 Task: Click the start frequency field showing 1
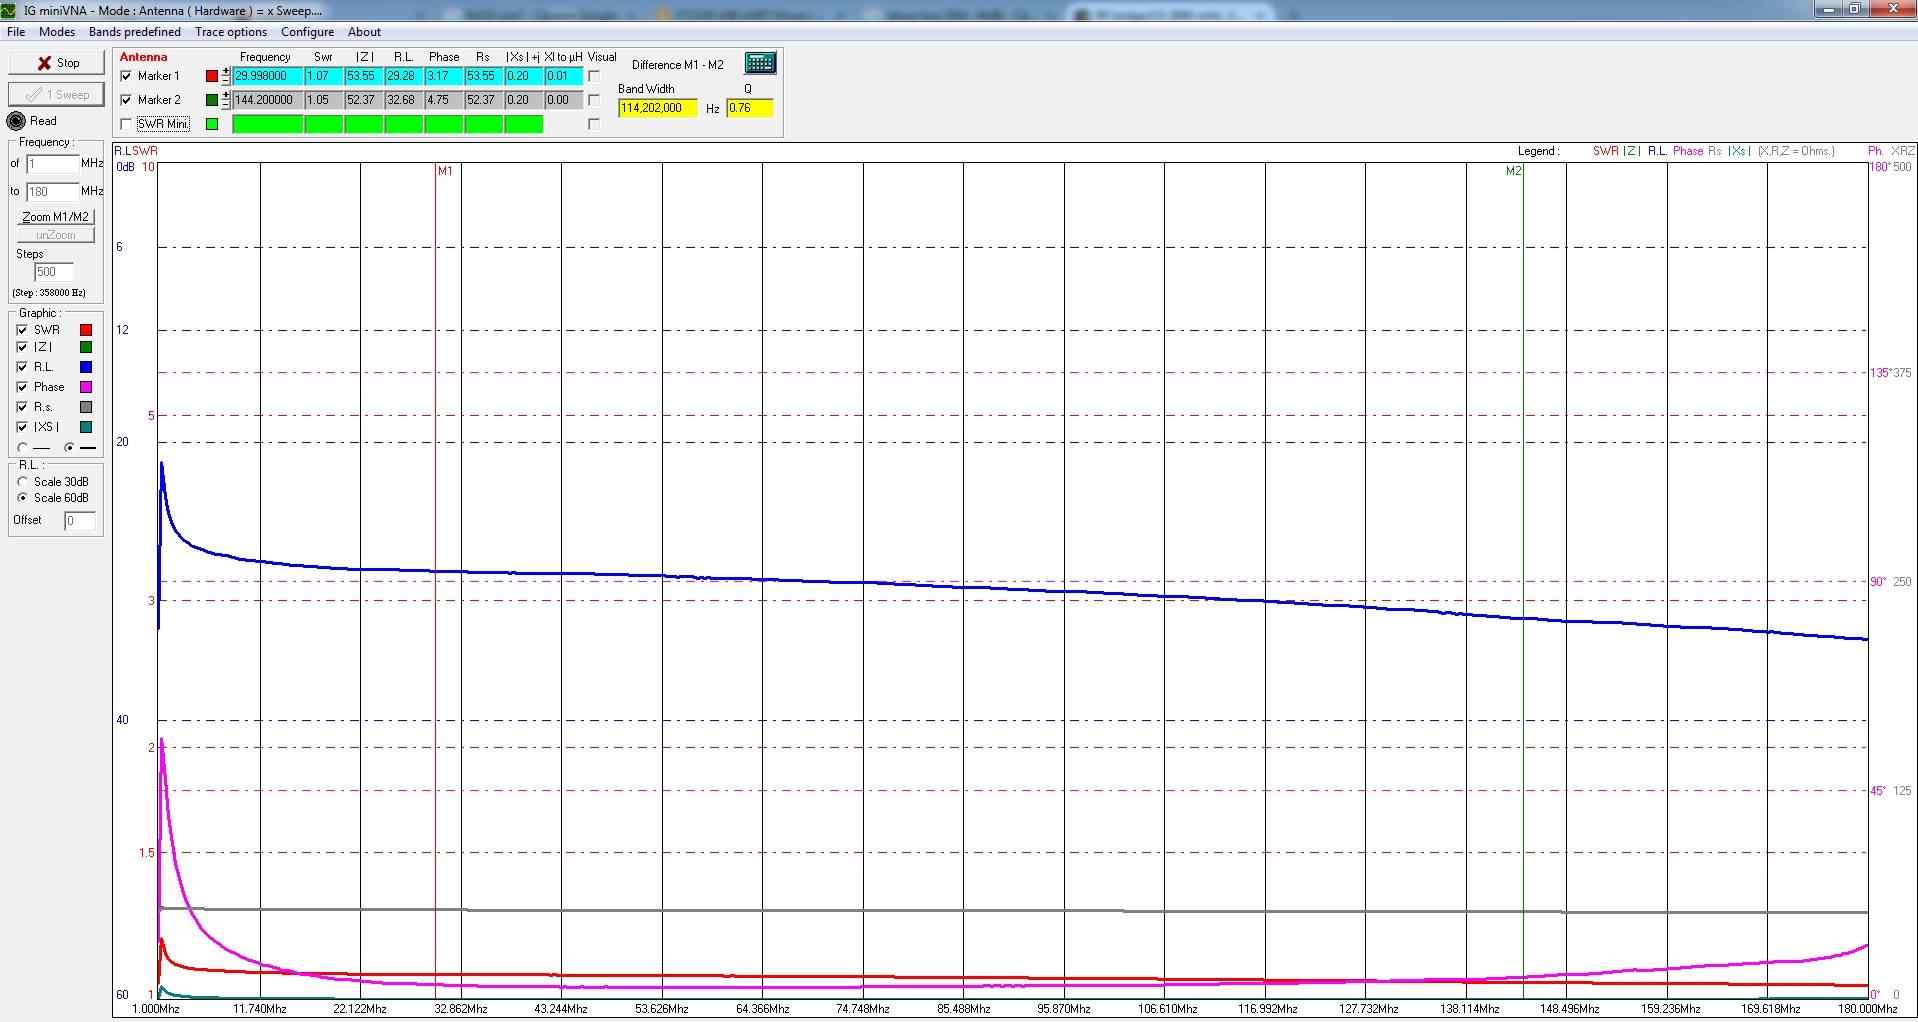52,163
